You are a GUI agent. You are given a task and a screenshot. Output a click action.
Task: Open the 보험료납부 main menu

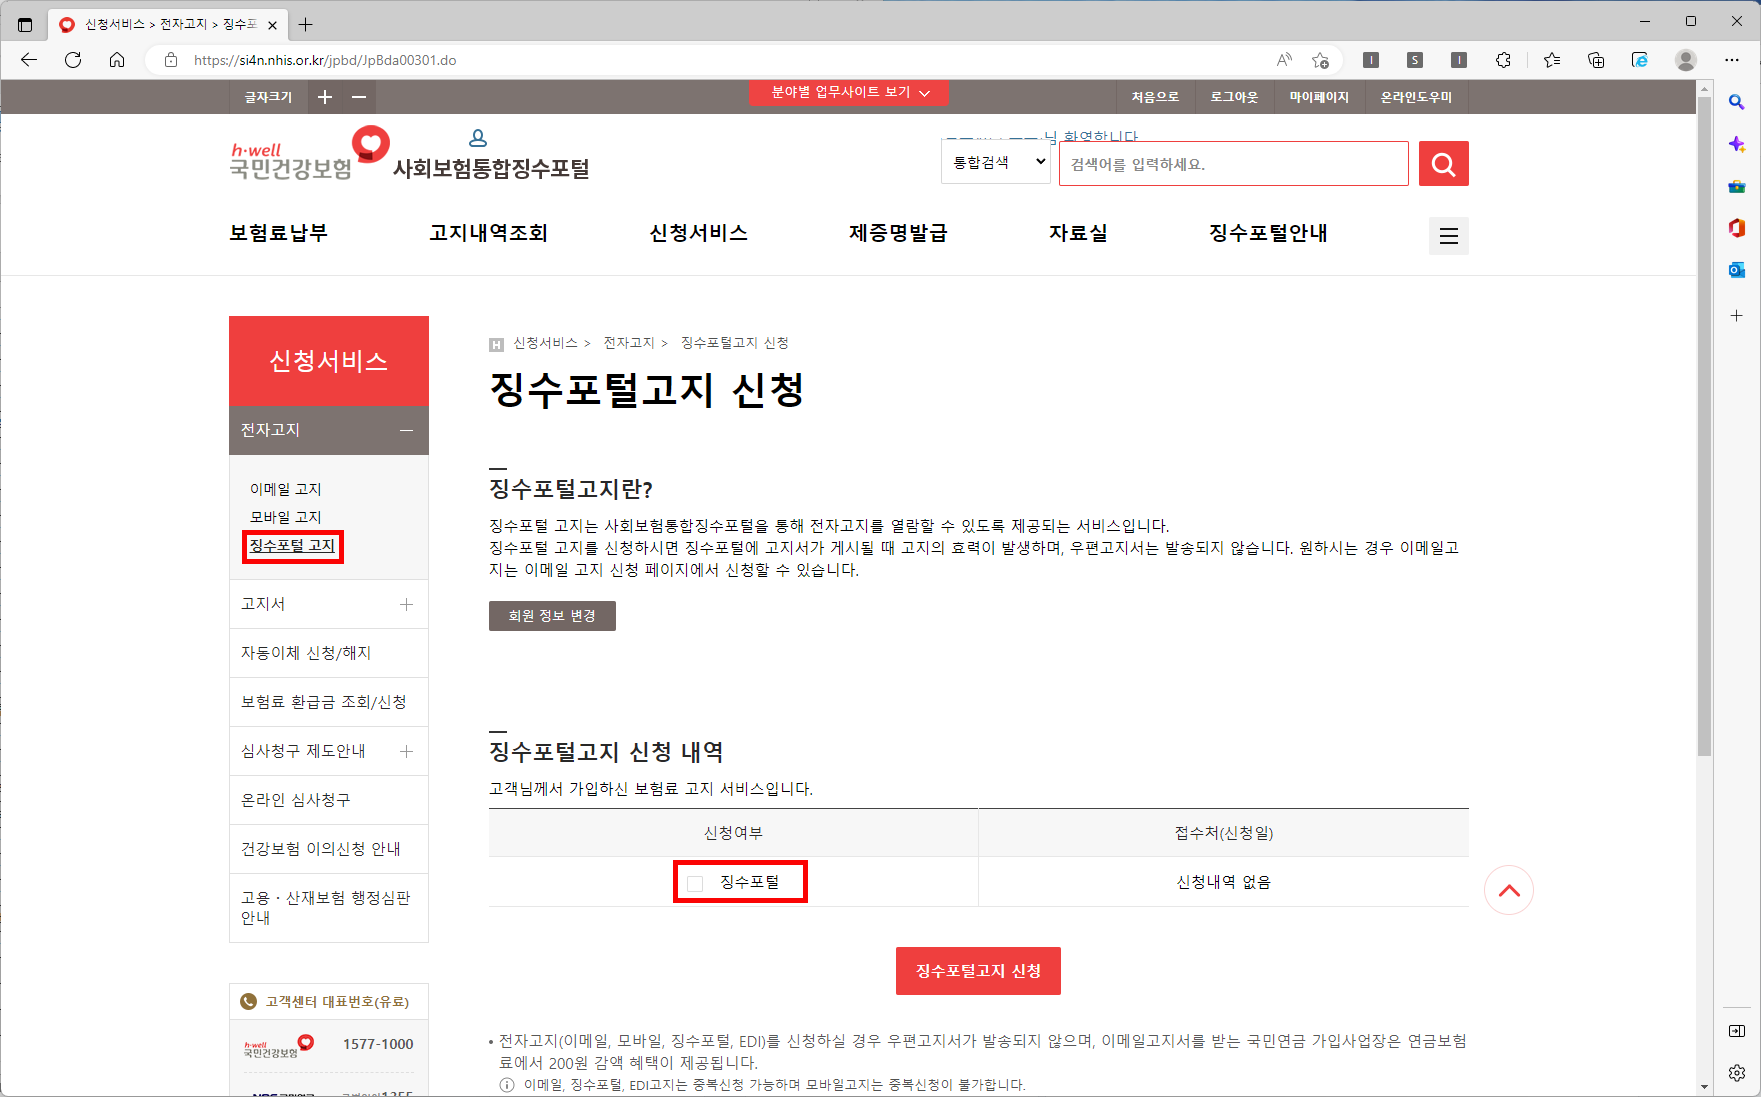(x=279, y=233)
